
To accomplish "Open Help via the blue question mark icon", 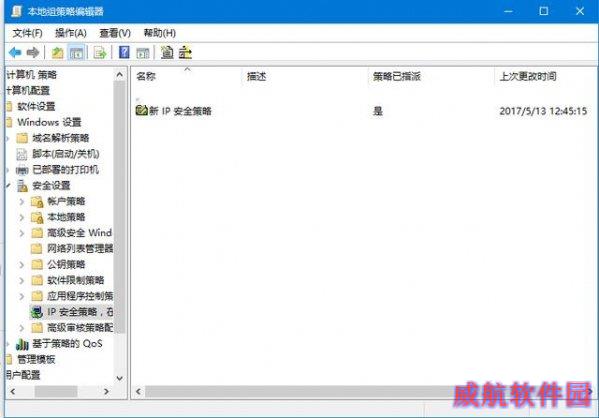I will 124,52.
